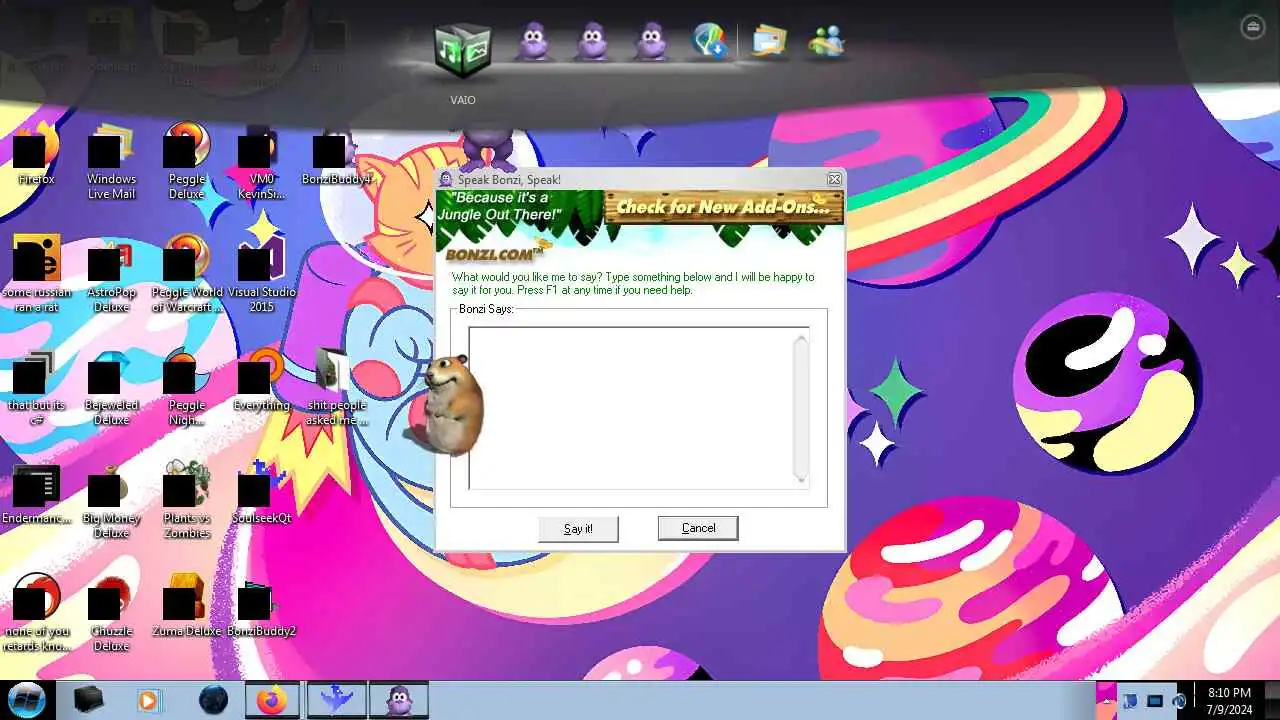
Task: Open the Messenger people icon in the dock
Action: (826, 43)
